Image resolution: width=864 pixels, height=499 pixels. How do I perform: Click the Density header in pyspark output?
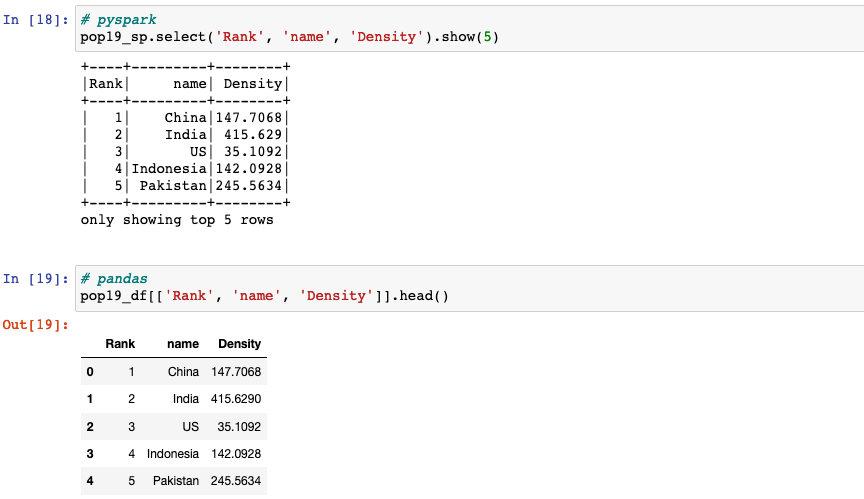253,84
